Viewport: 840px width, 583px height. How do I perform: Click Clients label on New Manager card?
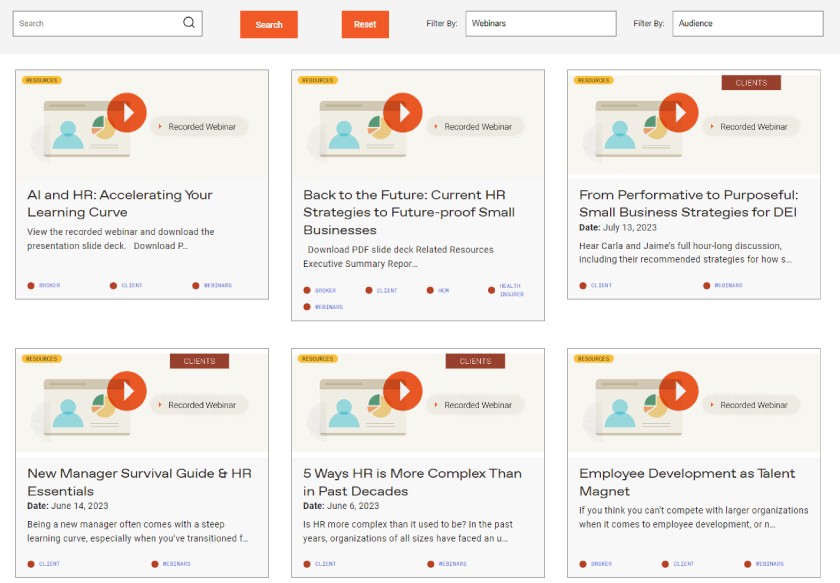[x=199, y=361]
